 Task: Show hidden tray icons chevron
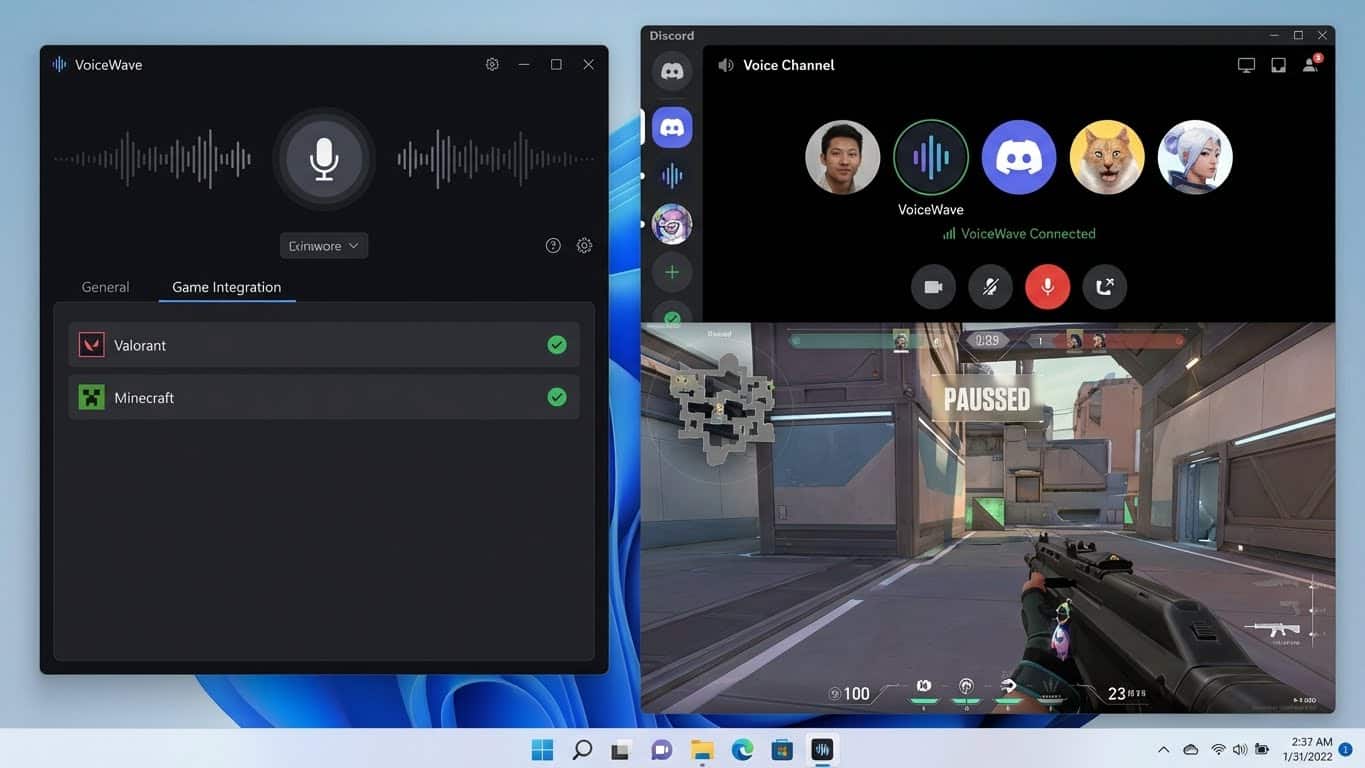point(1163,749)
